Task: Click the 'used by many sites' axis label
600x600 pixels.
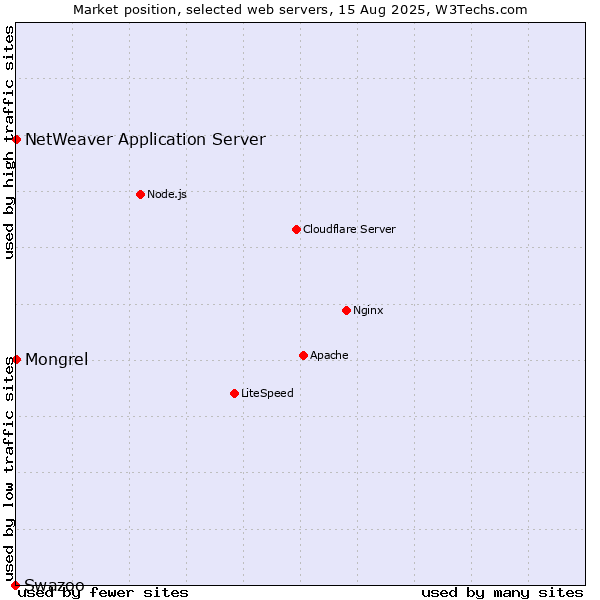Action: [502, 593]
